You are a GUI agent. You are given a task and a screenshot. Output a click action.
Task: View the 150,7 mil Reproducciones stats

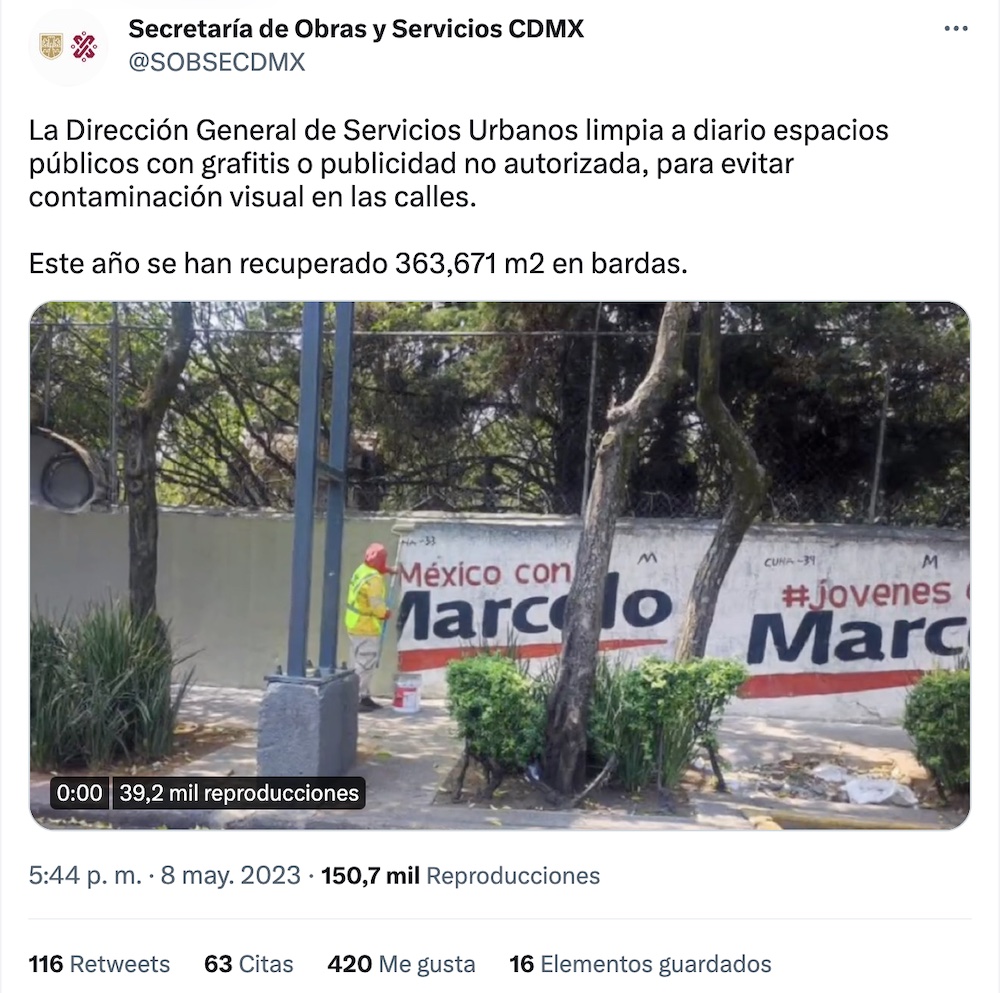tap(460, 875)
